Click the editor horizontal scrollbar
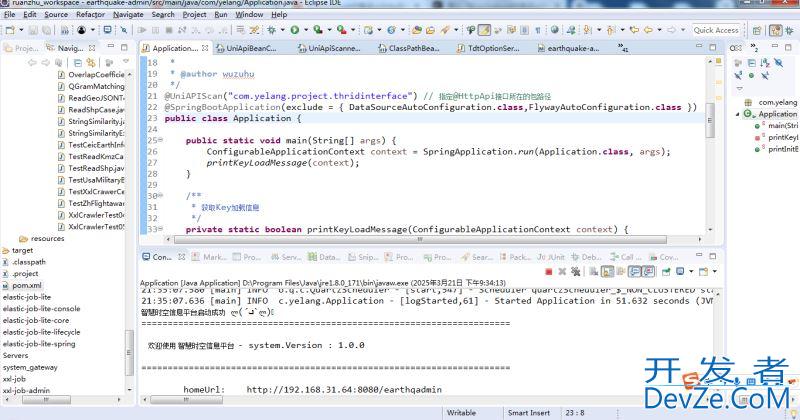This screenshot has width=800, height=420. [420, 239]
